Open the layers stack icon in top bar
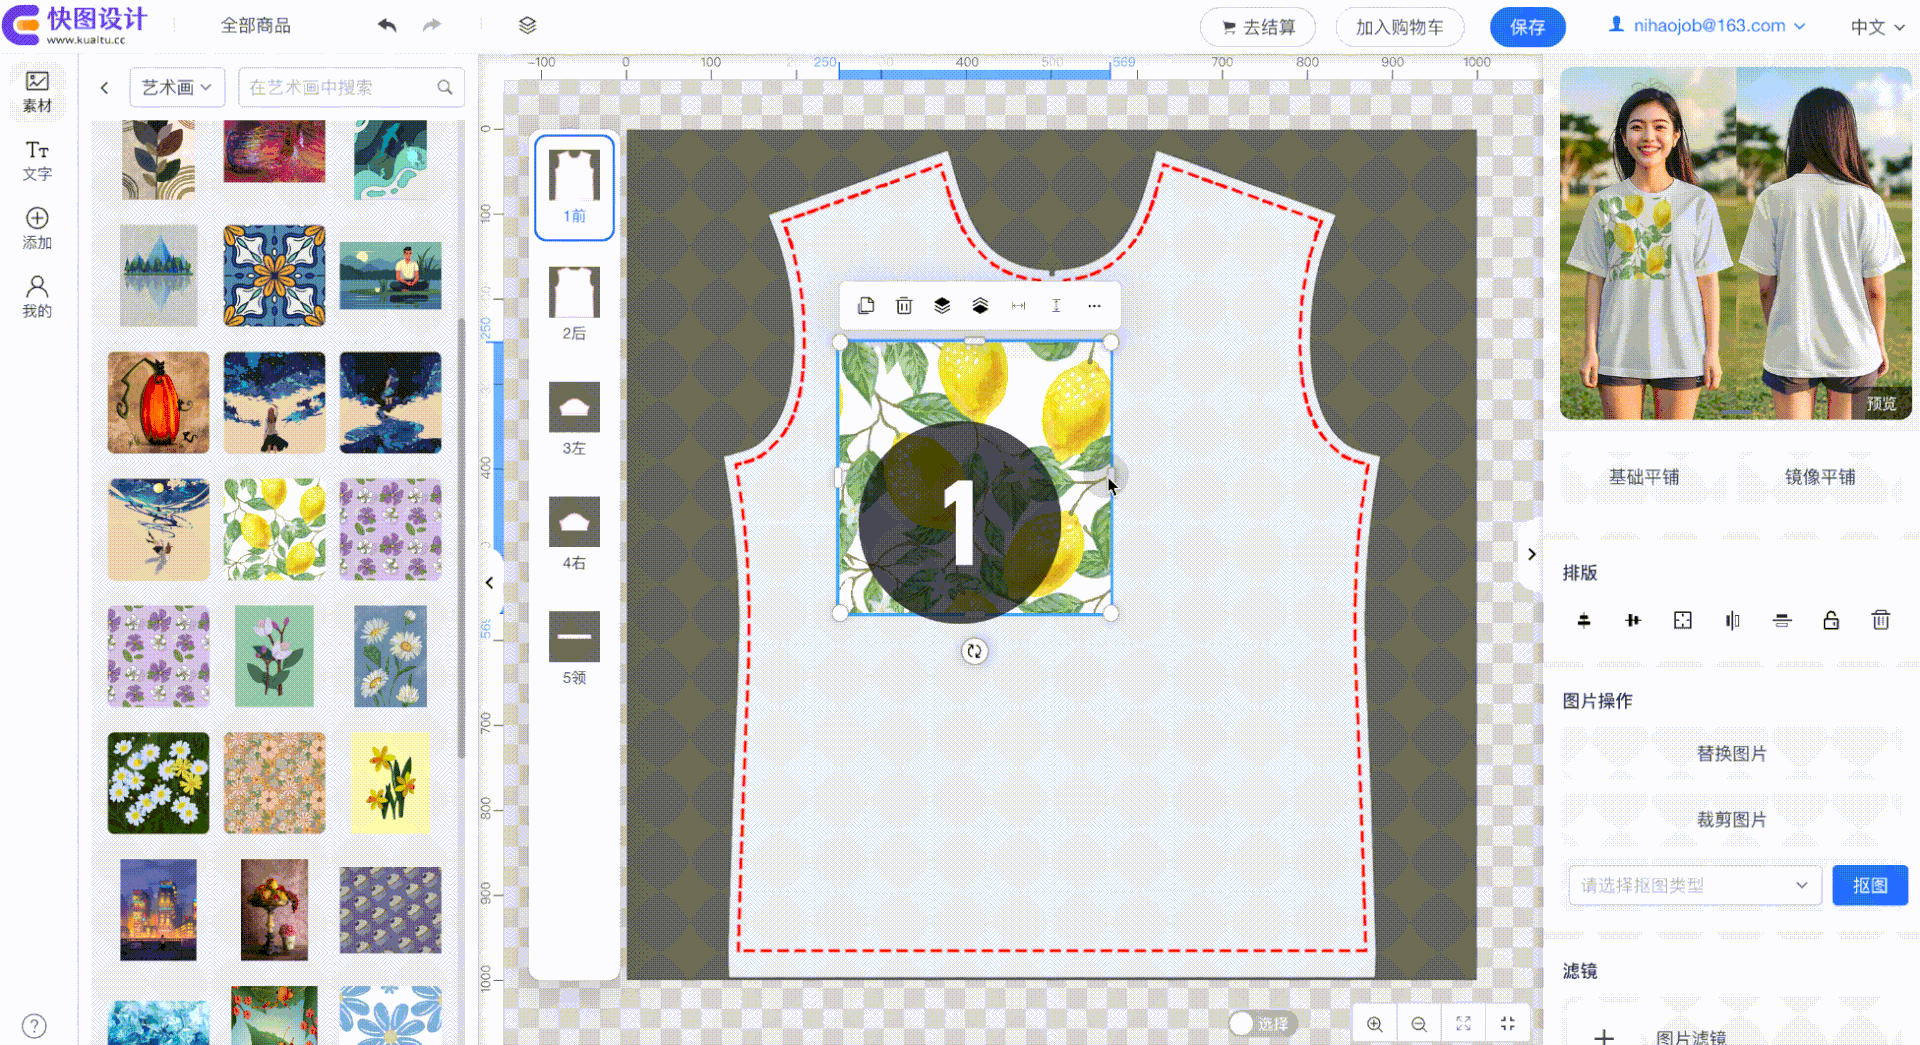This screenshot has height=1045, width=1920. click(528, 25)
